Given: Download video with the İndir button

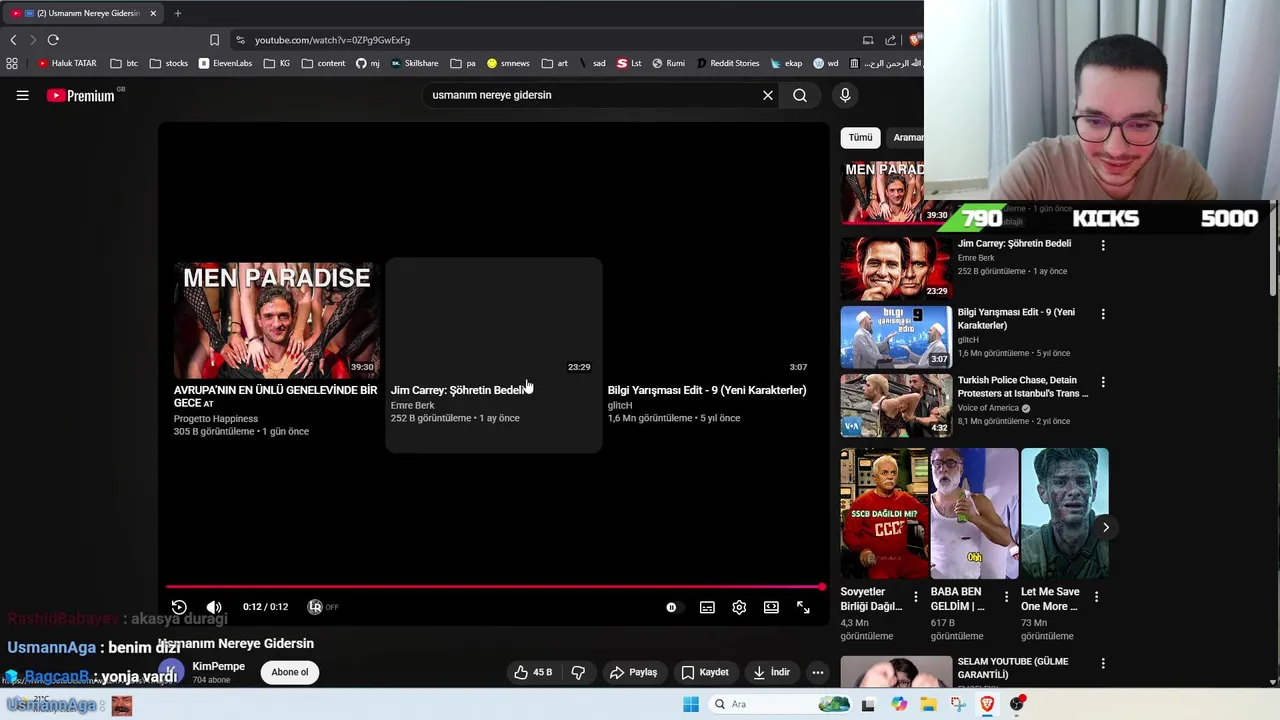Looking at the screenshot, I should pyautogui.click(x=771, y=672).
